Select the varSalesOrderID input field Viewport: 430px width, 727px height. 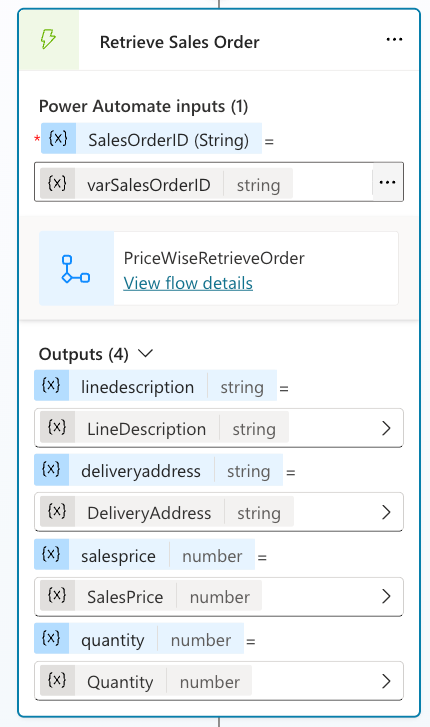[219, 182]
